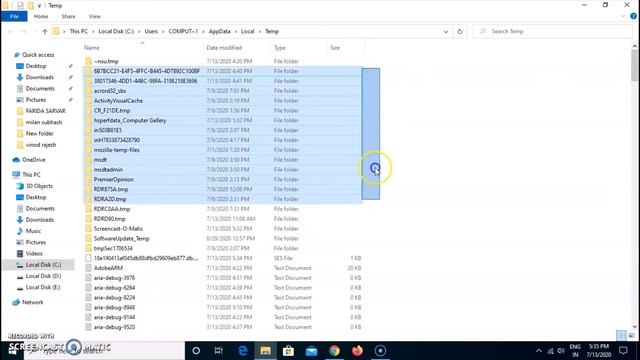Open Videos under This PC
Viewport: 640px width, 360px height.
coord(34,253)
